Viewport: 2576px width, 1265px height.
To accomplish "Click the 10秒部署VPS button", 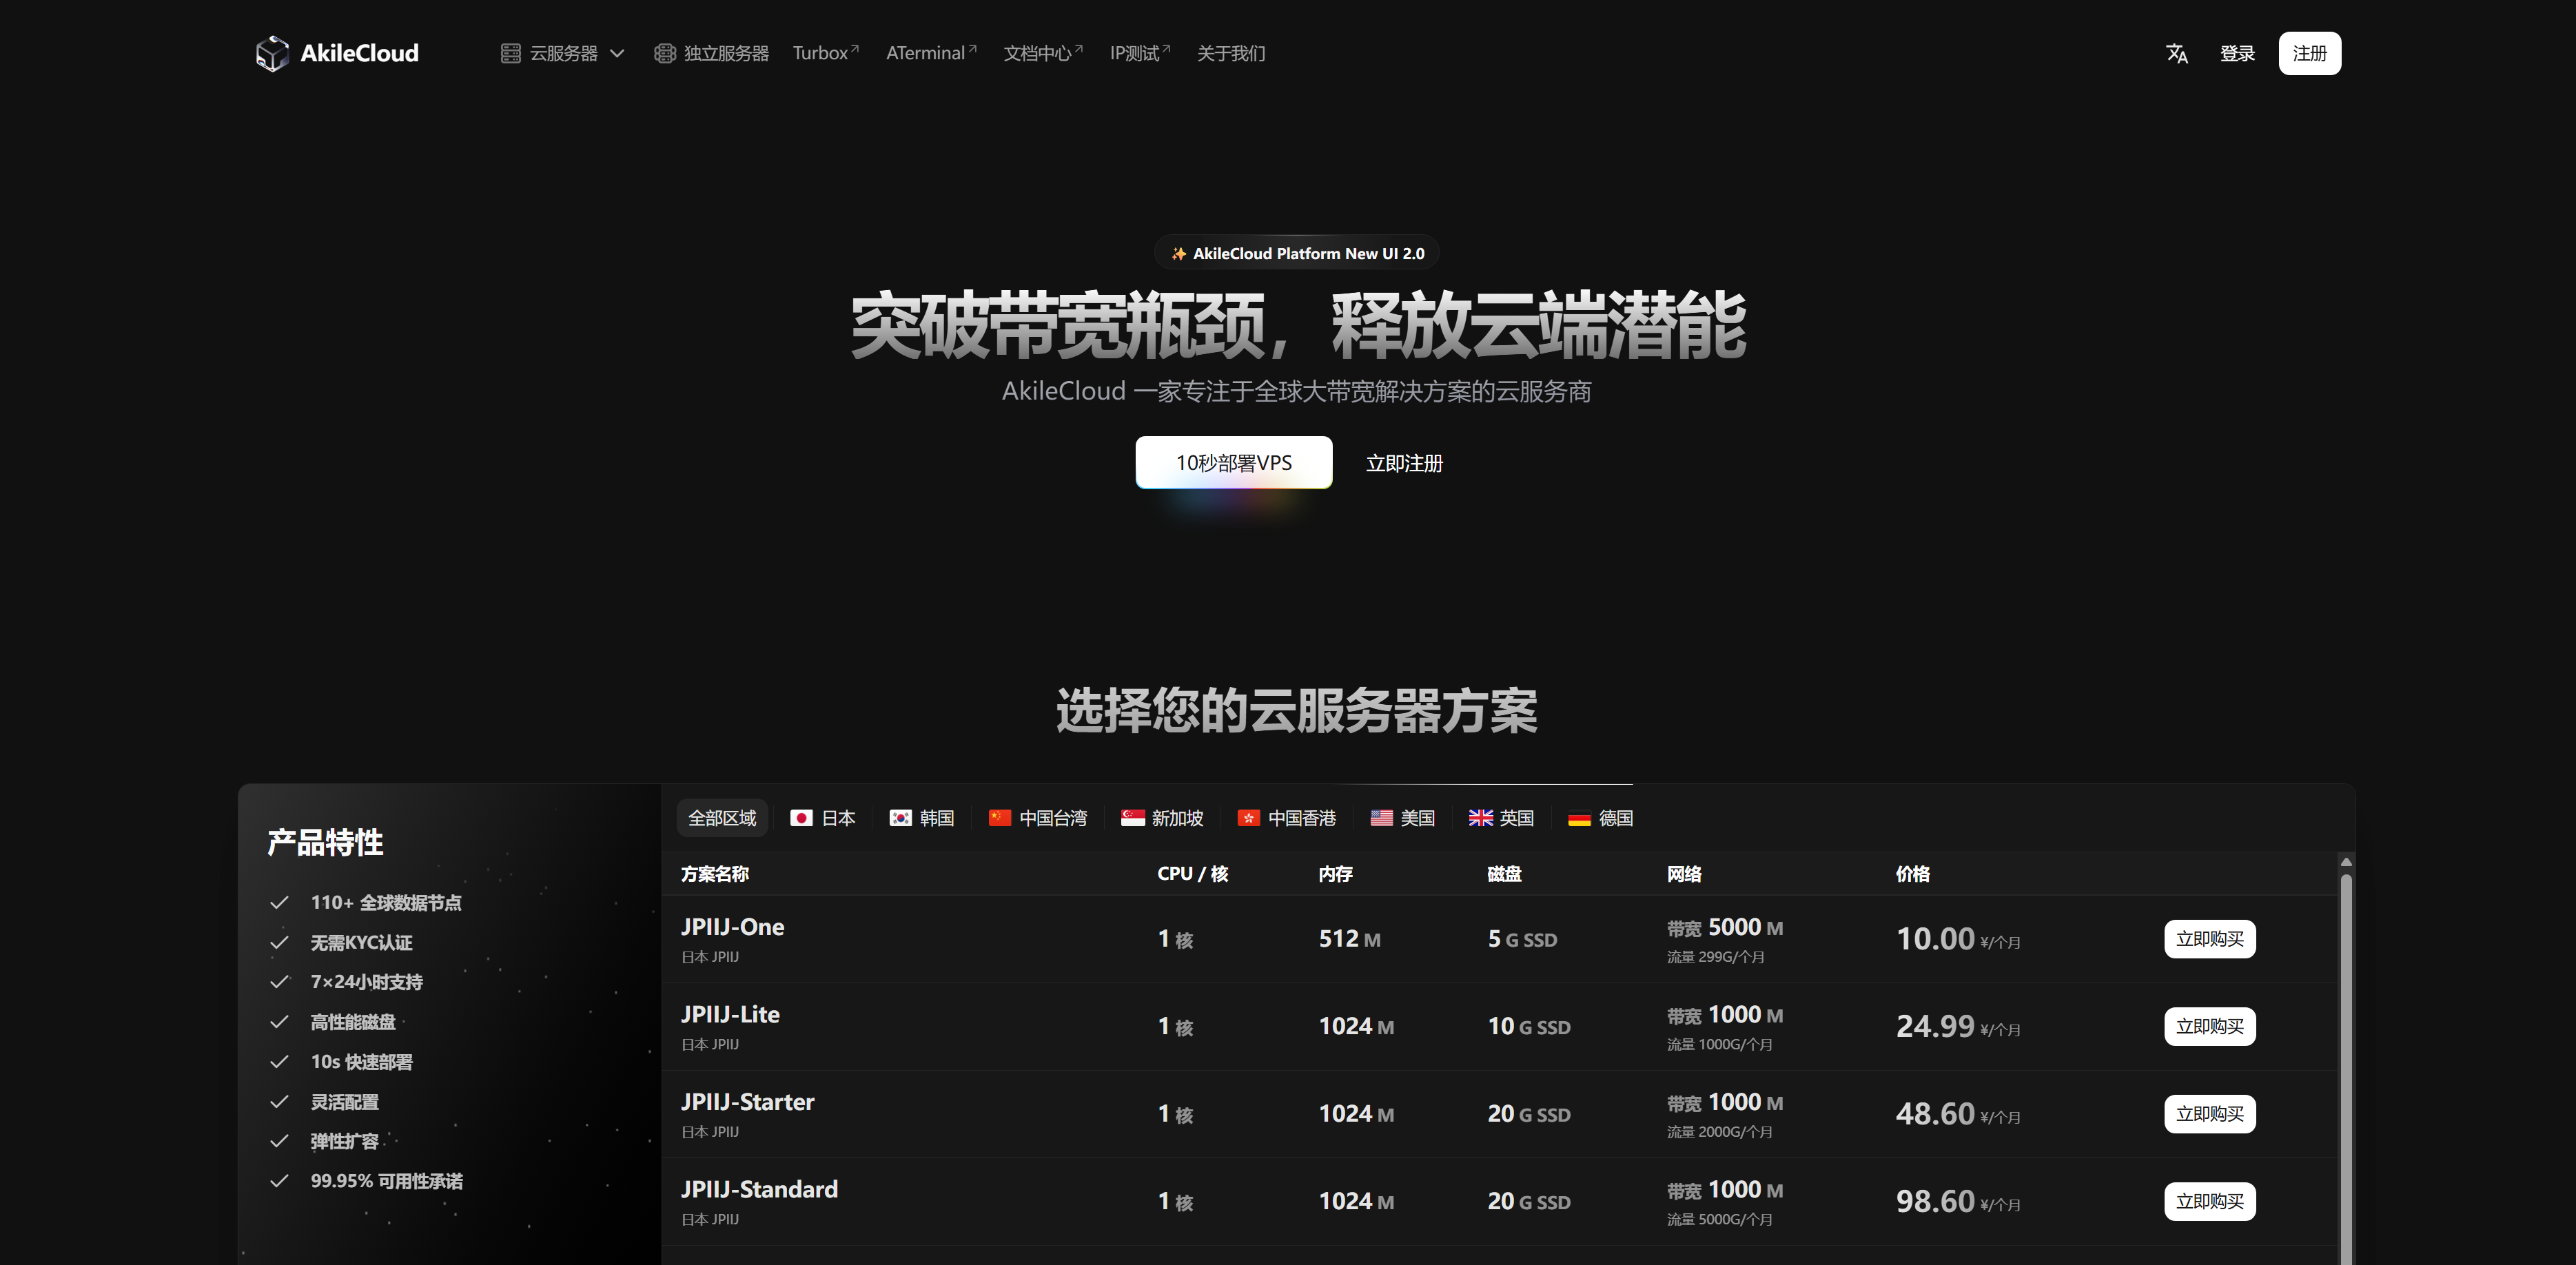I will coord(1233,462).
